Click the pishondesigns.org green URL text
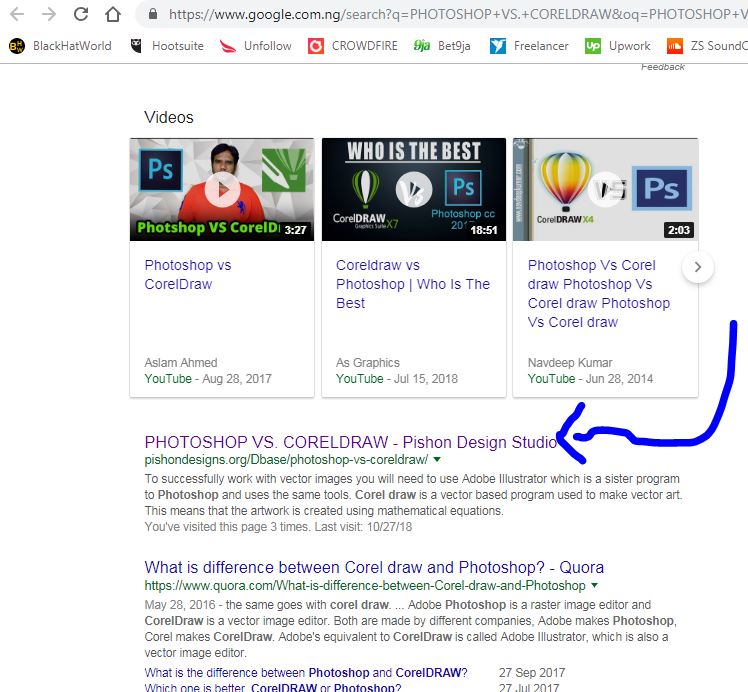This screenshot has height=692, width=748. [x=286, y=459]
